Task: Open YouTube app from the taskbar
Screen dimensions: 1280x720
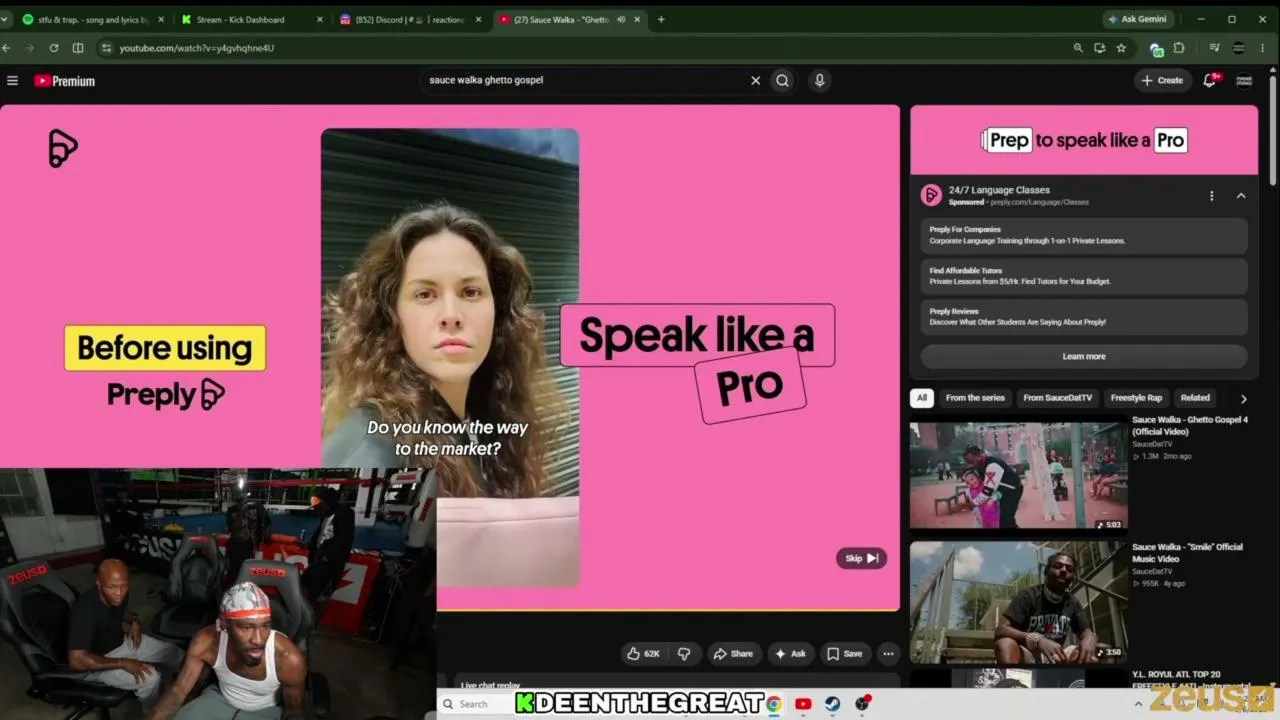Action: [803, 704]
